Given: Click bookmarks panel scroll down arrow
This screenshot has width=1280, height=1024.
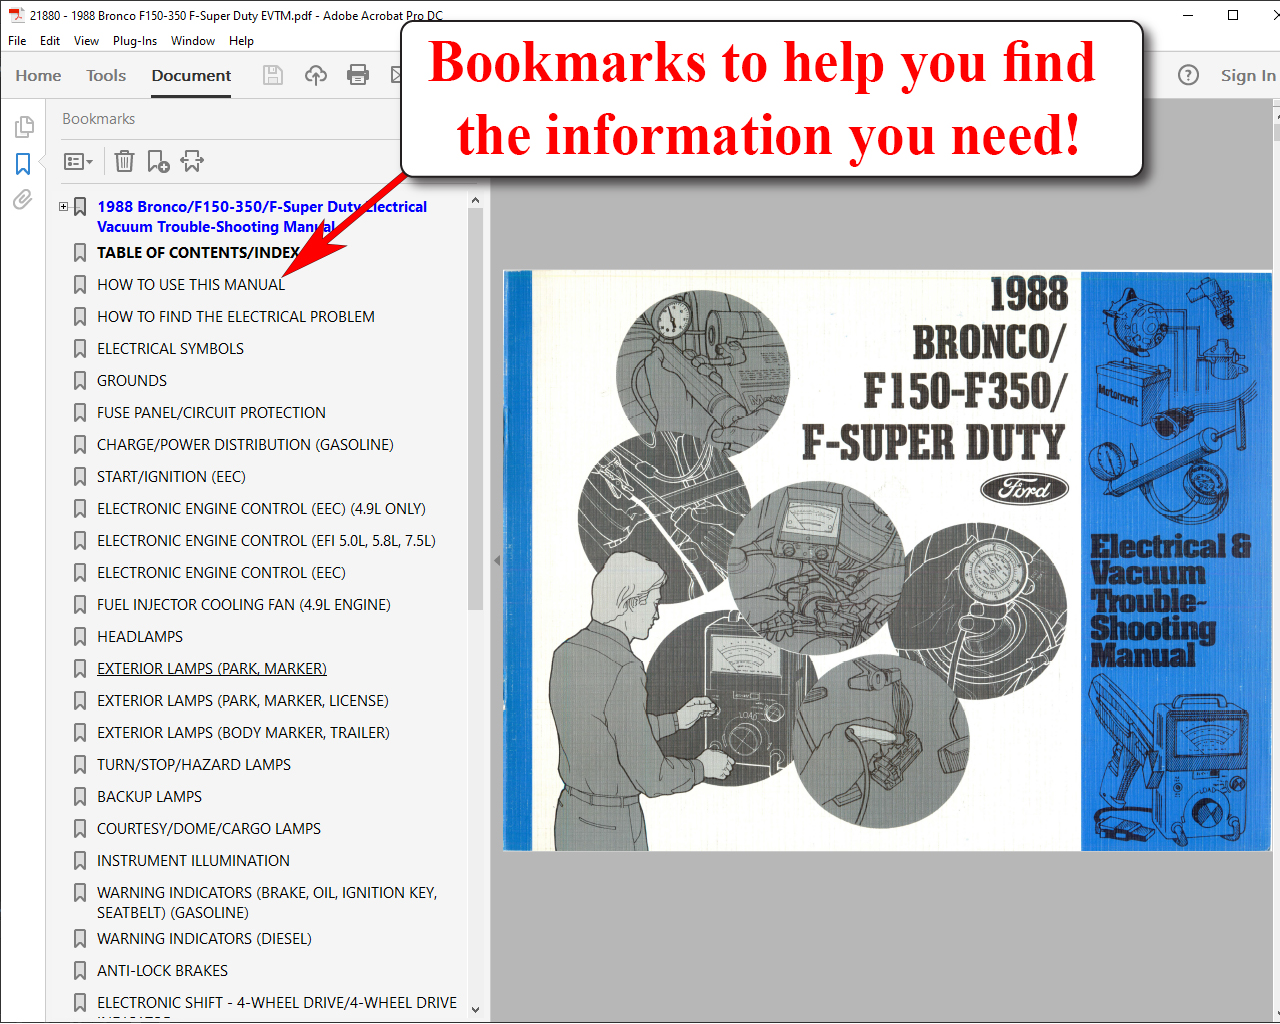Looking at the screenshot, I should point(475,1010).
